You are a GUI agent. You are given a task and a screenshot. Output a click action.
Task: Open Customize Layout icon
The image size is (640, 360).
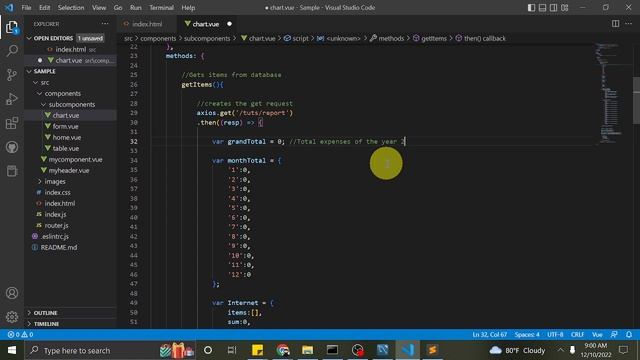click(564, 8)
